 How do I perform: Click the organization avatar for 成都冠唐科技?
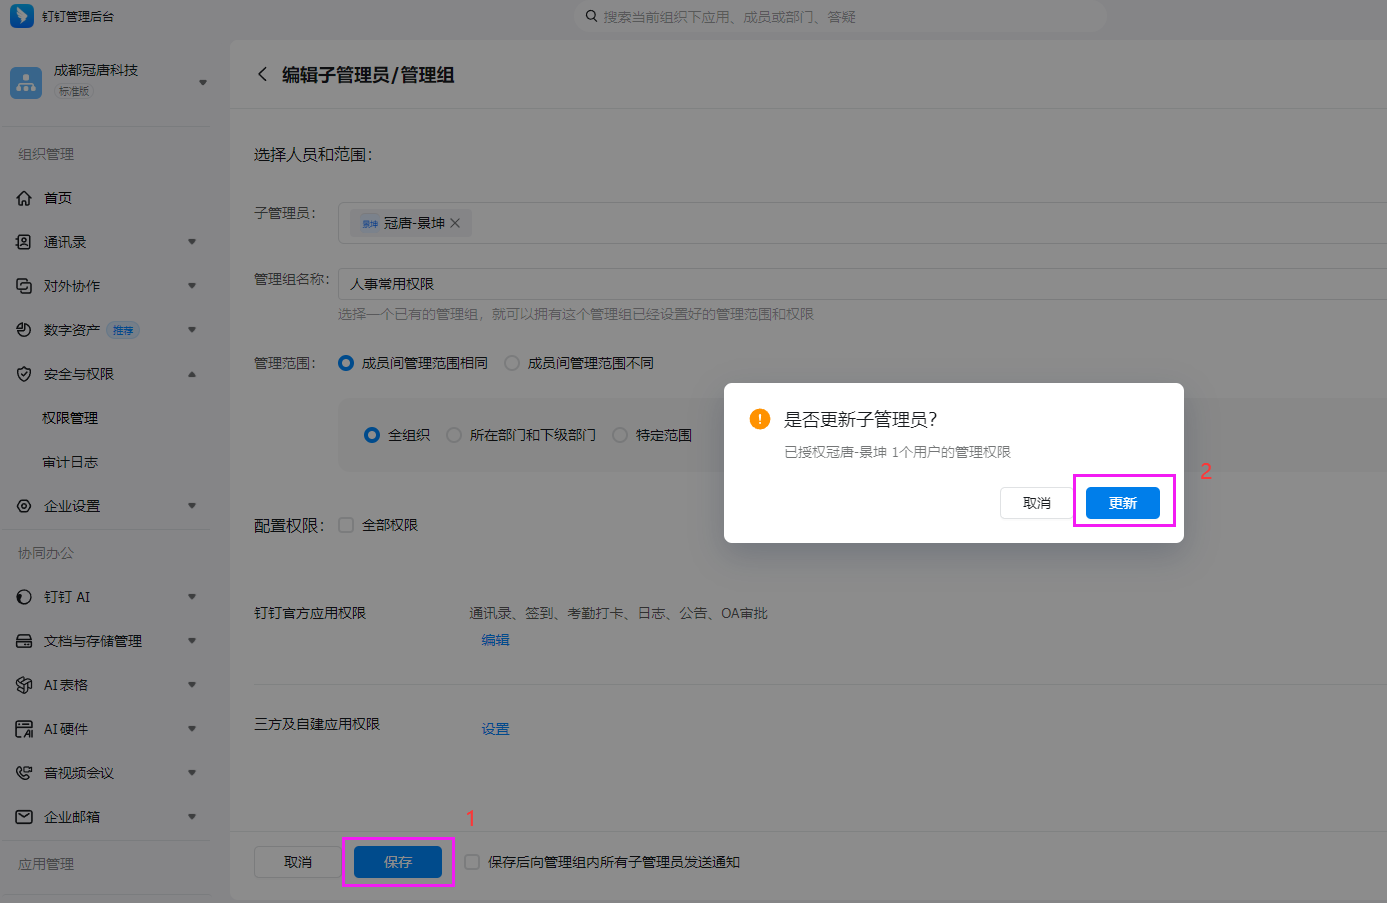tap(26, 82)
